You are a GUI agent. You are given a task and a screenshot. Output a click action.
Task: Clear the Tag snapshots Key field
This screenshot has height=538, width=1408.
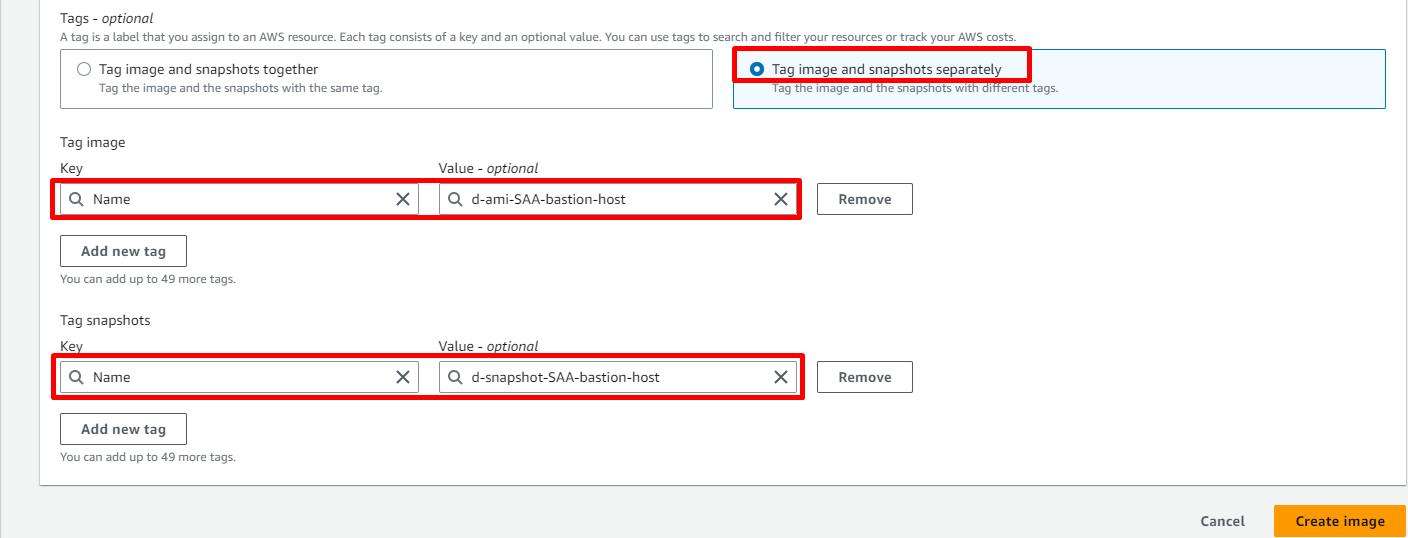tap(403, 377)
